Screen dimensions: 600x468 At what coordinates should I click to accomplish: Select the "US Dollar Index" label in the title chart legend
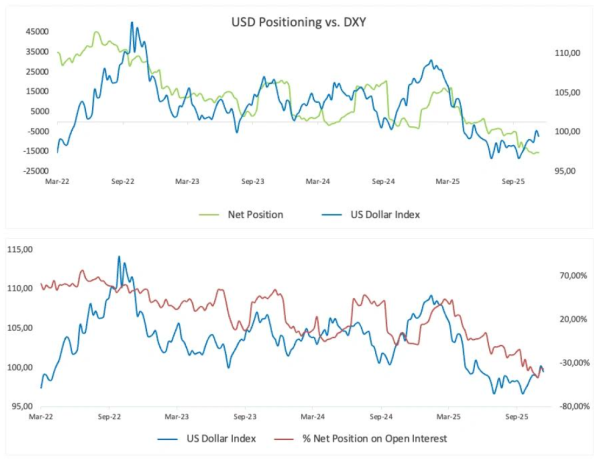(391, 214)
